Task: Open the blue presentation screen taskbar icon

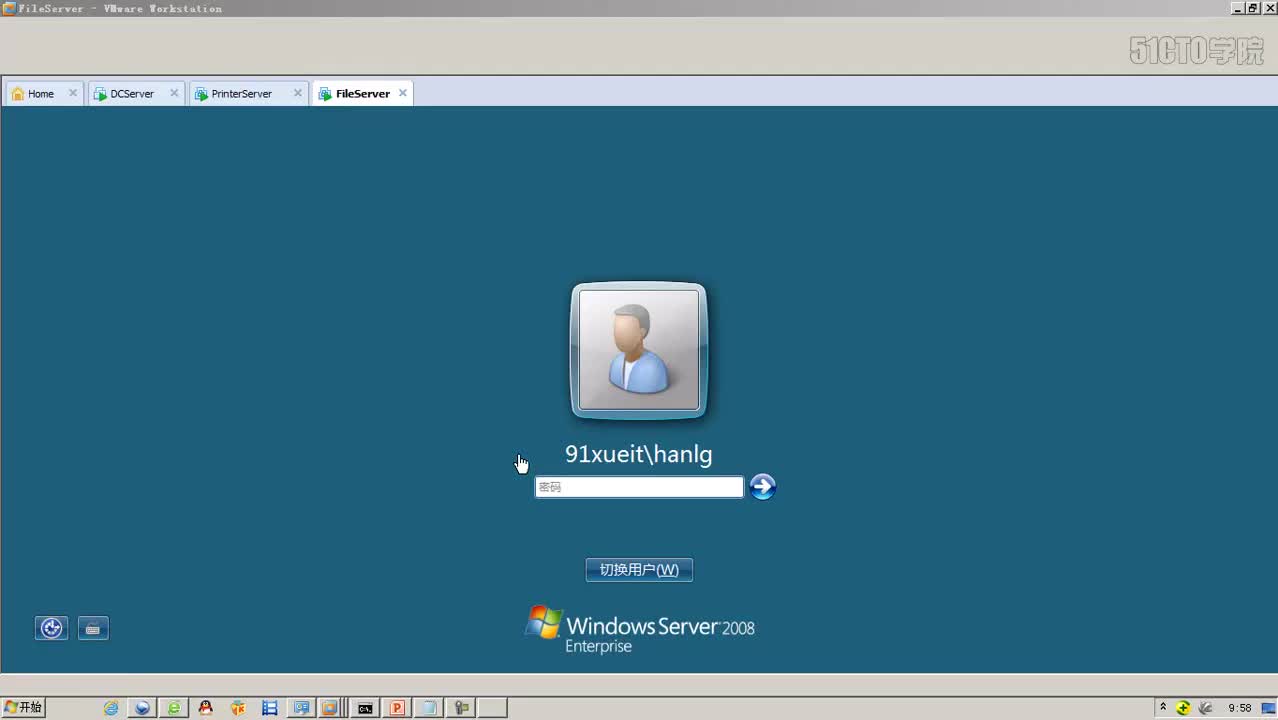Action: click(301, 708)
